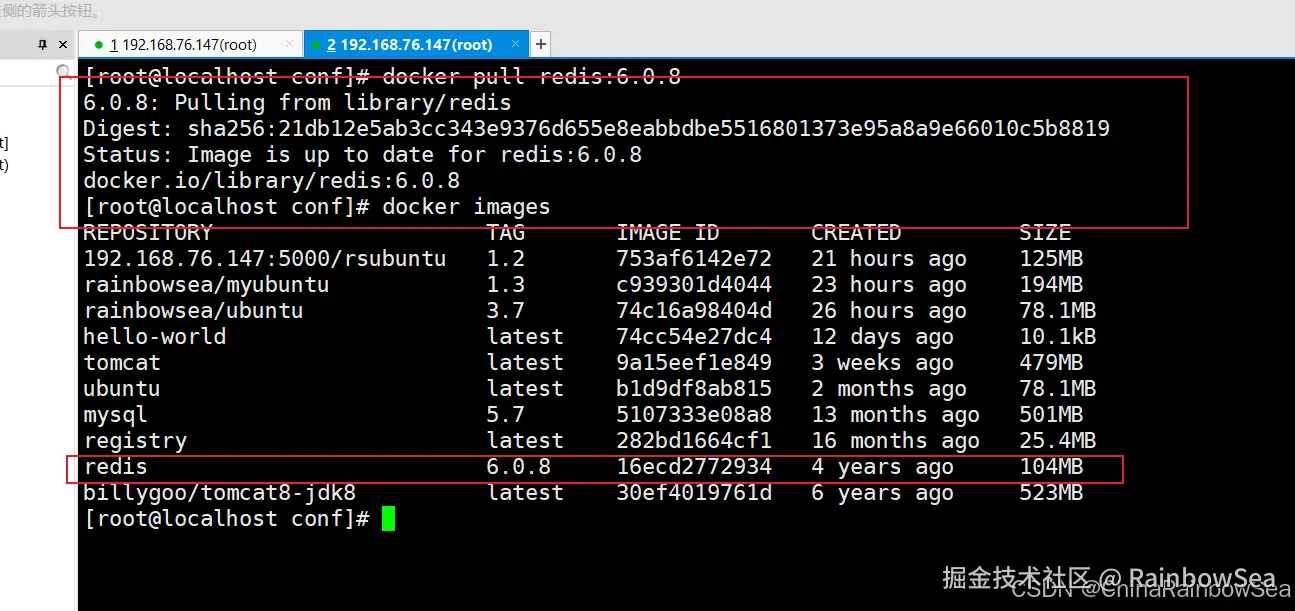
Task: Click the SIZE column header
Action: coord(1045,232)
